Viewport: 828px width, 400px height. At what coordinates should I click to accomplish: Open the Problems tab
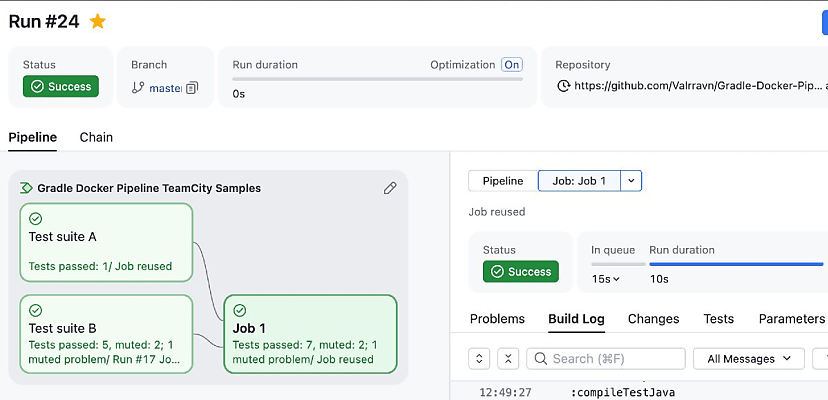[x=497, y=319]
